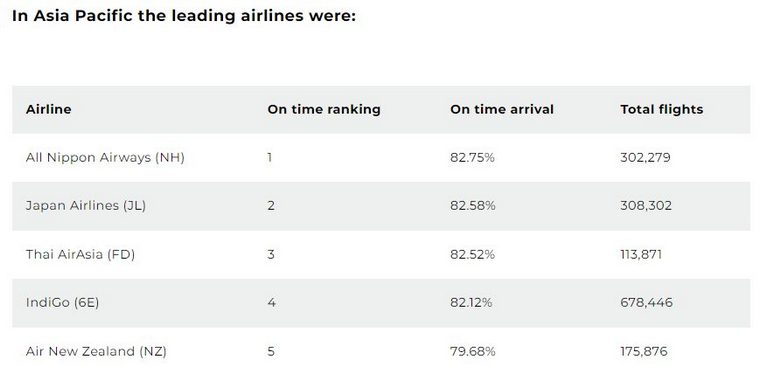Click the 79.68% arrival percentage
760x374 pixels.
[473, 351]
